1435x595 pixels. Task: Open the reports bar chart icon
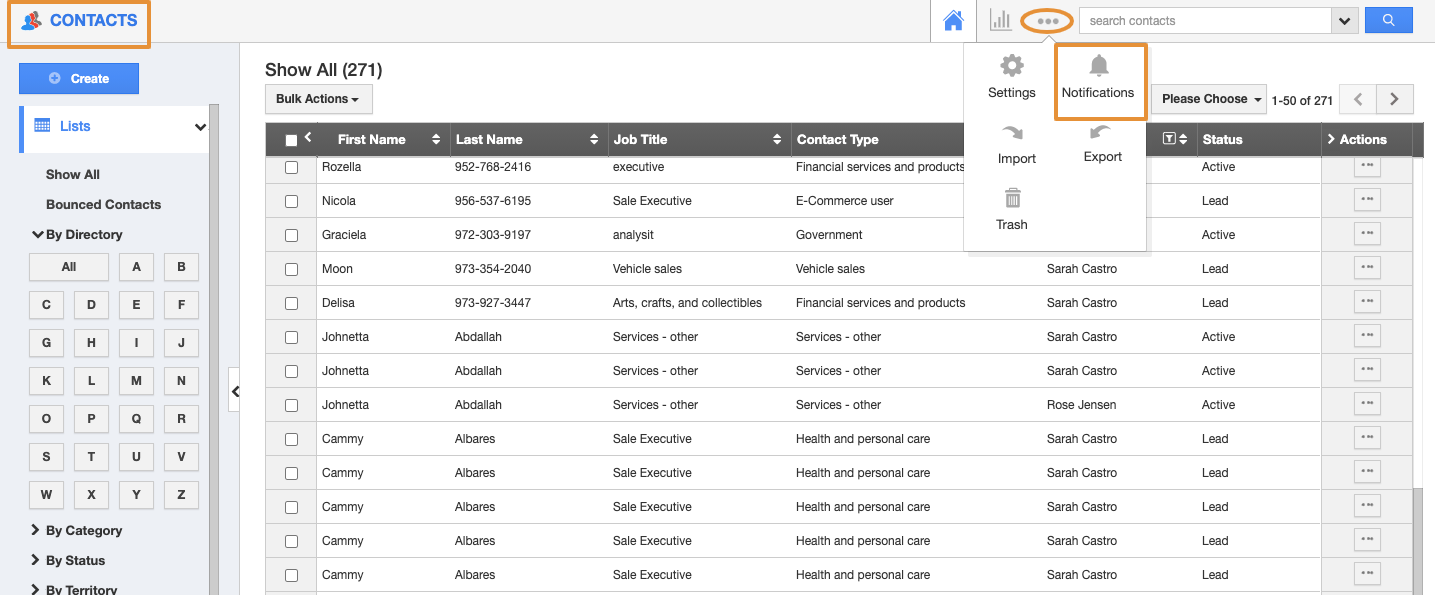click(999, 21)
